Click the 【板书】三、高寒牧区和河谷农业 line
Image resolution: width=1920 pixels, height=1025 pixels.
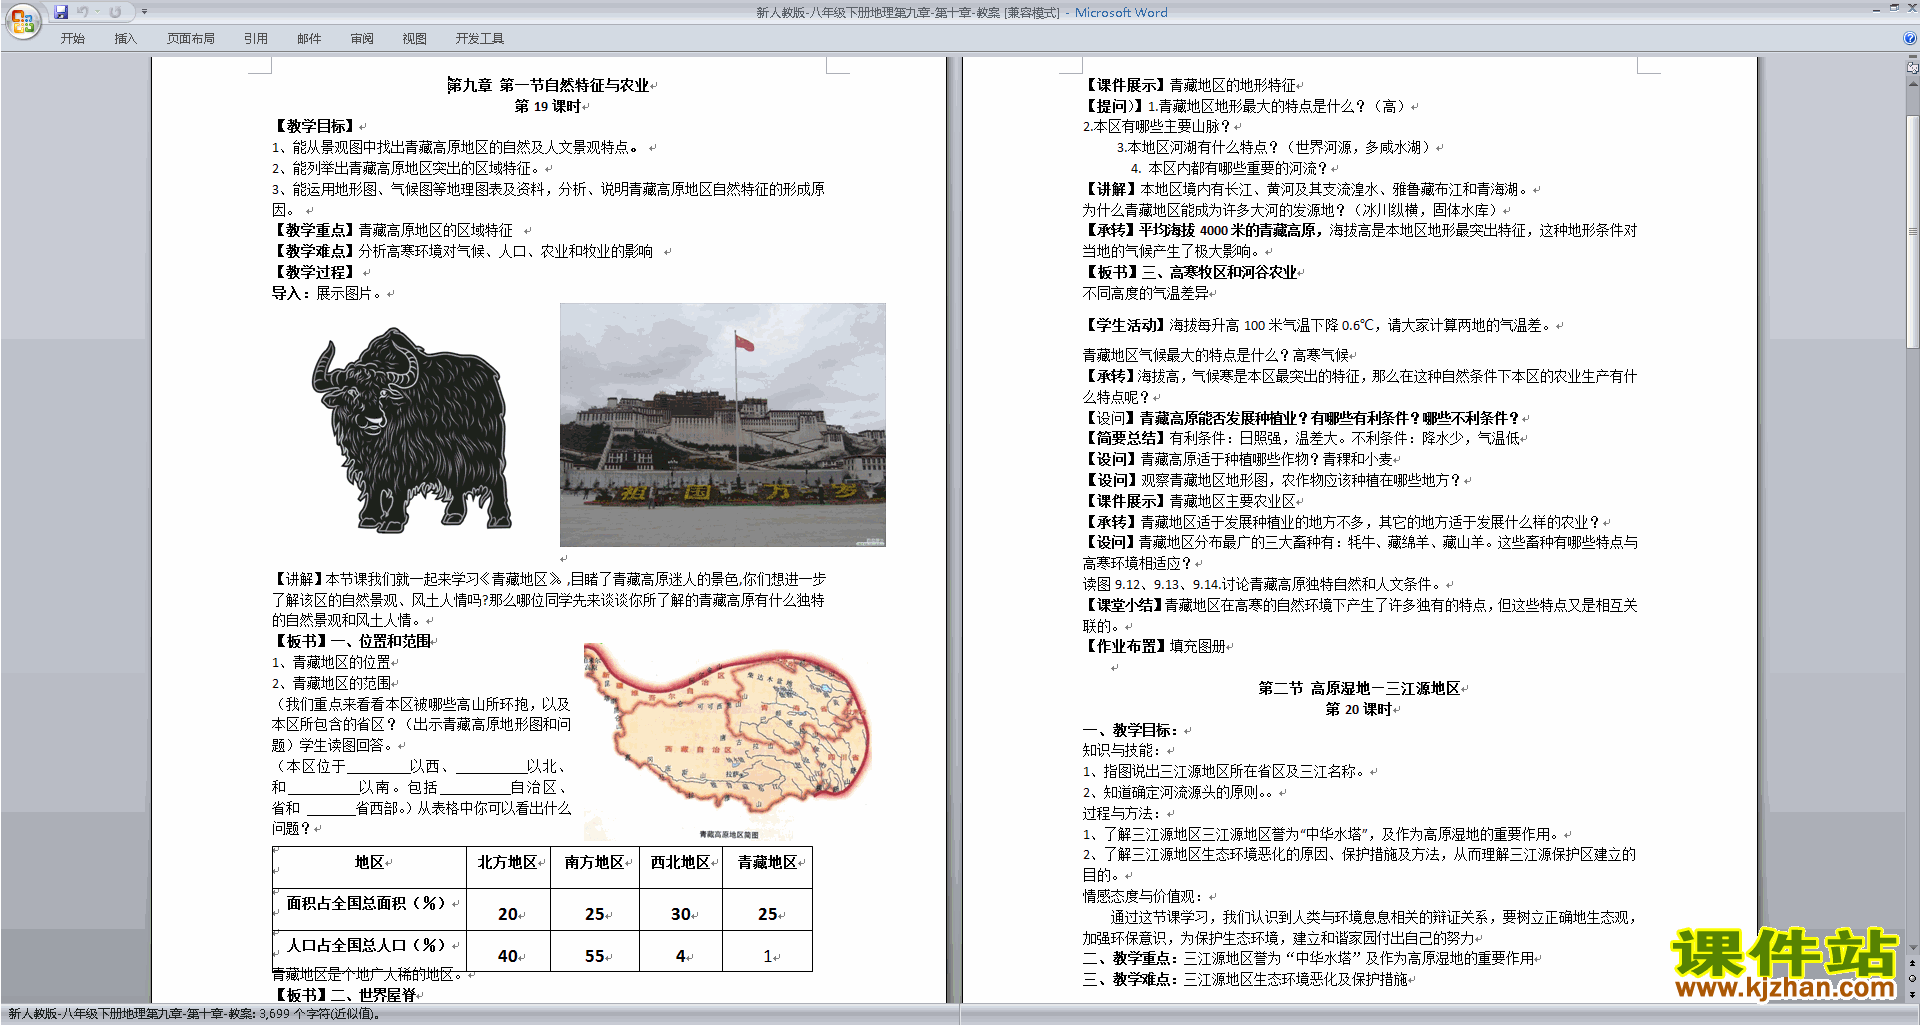[1190, 272]
